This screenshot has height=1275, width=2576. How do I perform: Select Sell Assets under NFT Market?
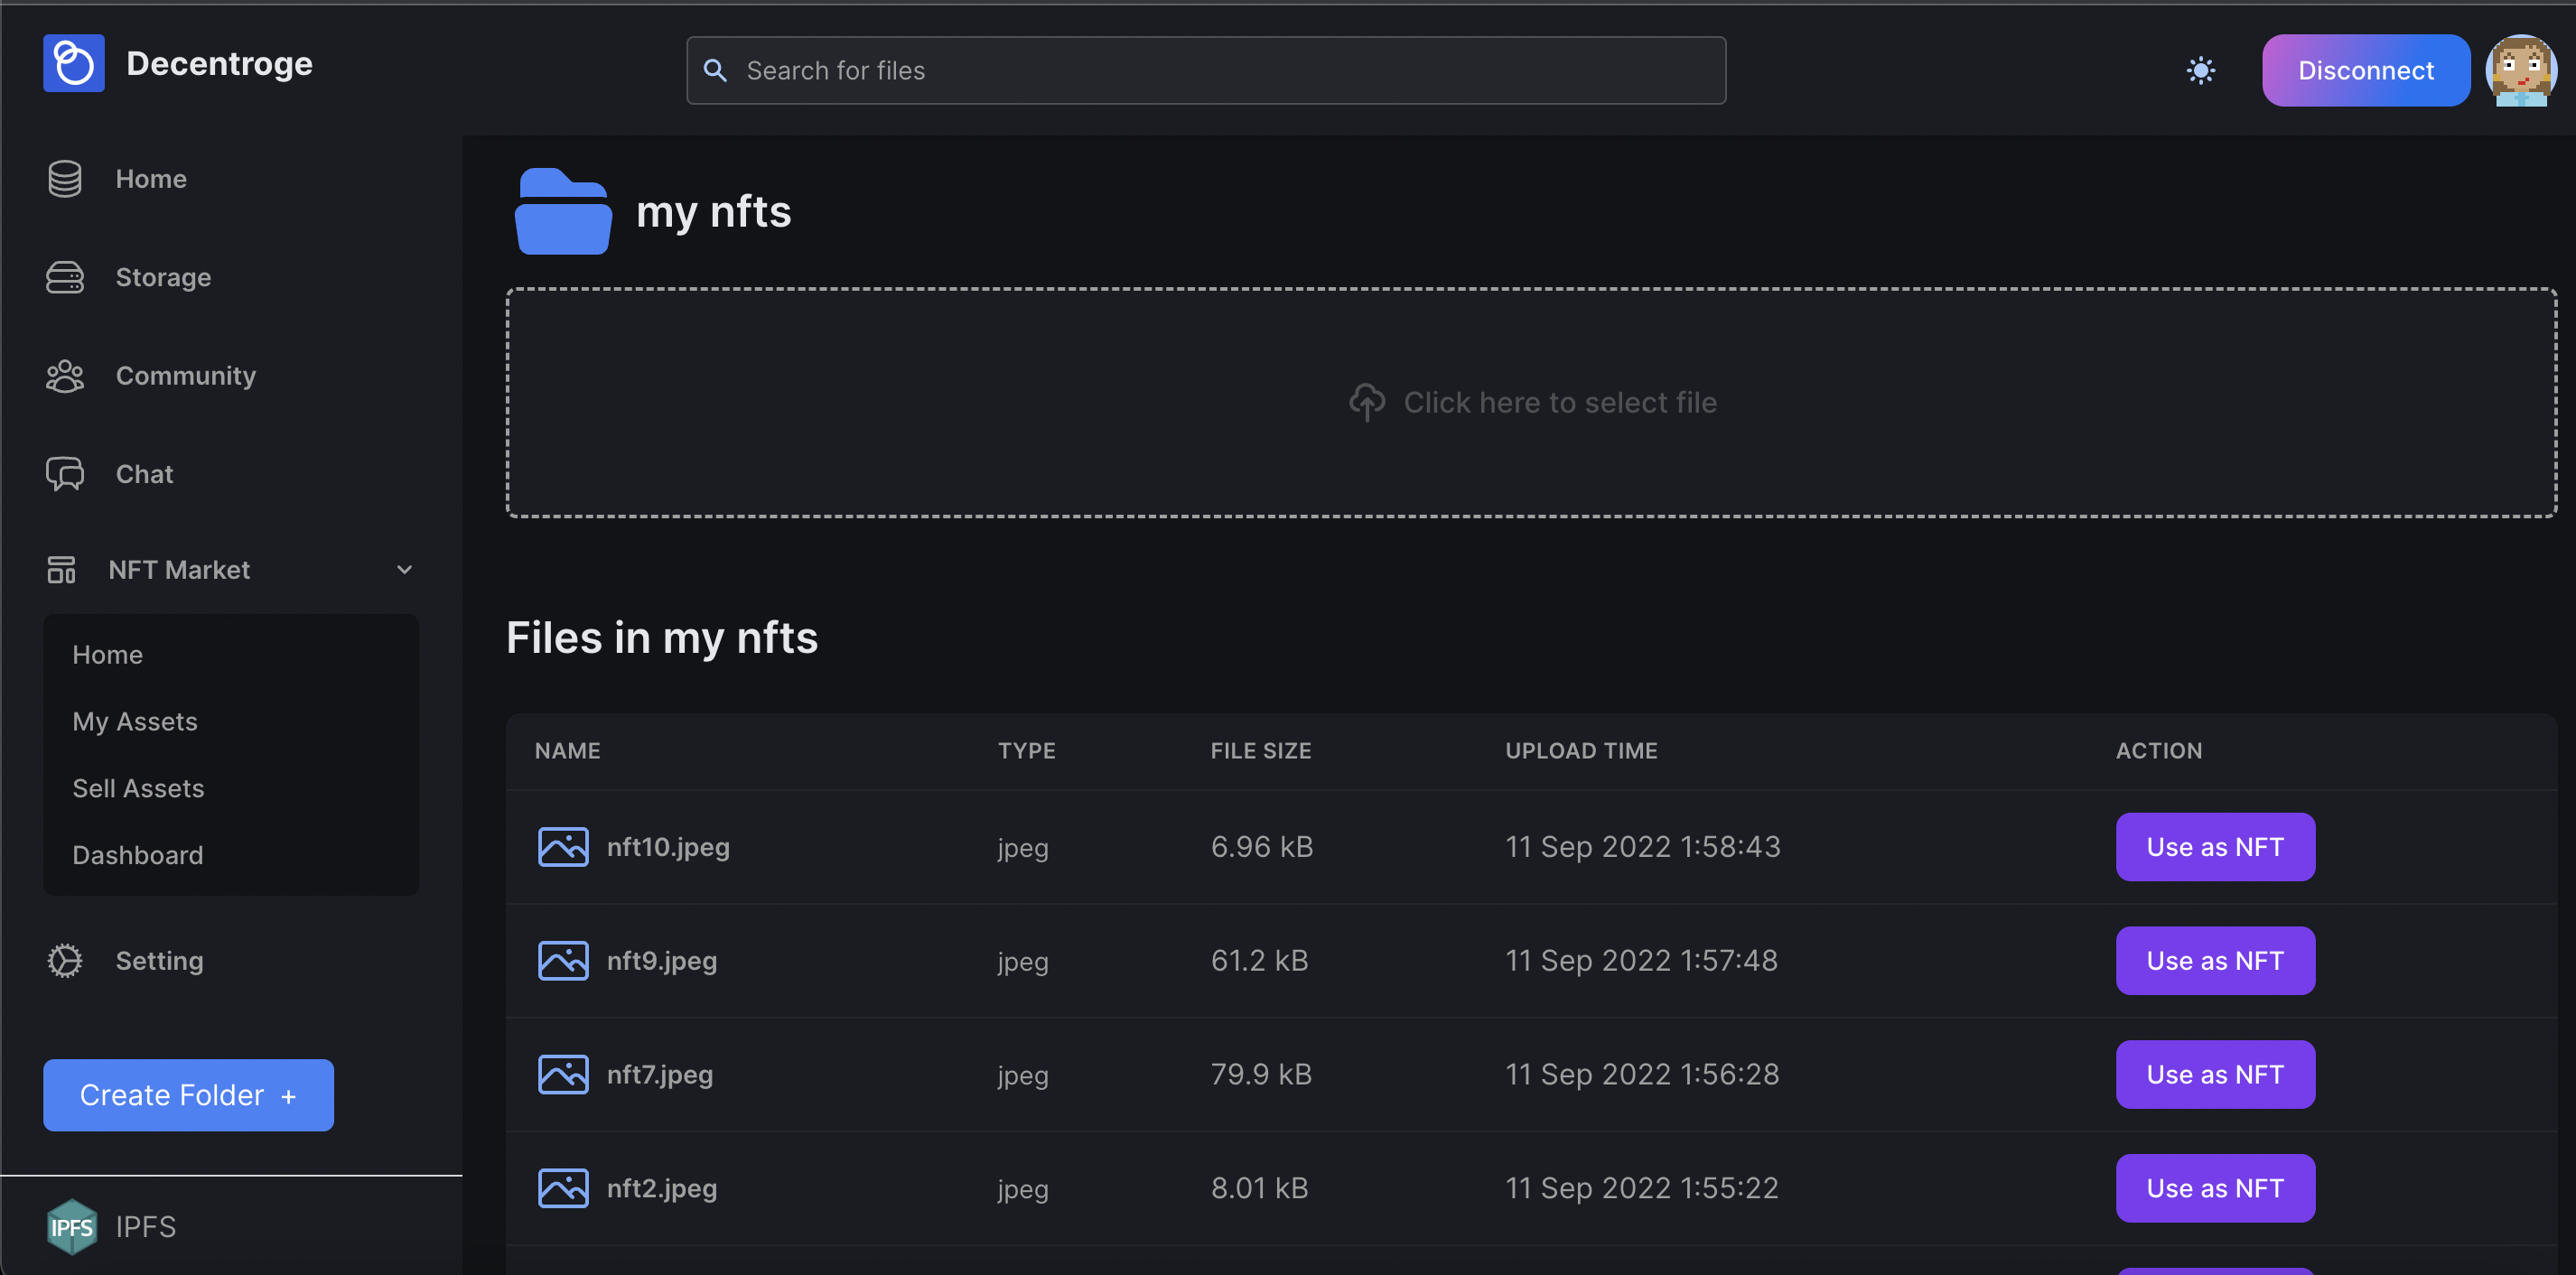138,788
